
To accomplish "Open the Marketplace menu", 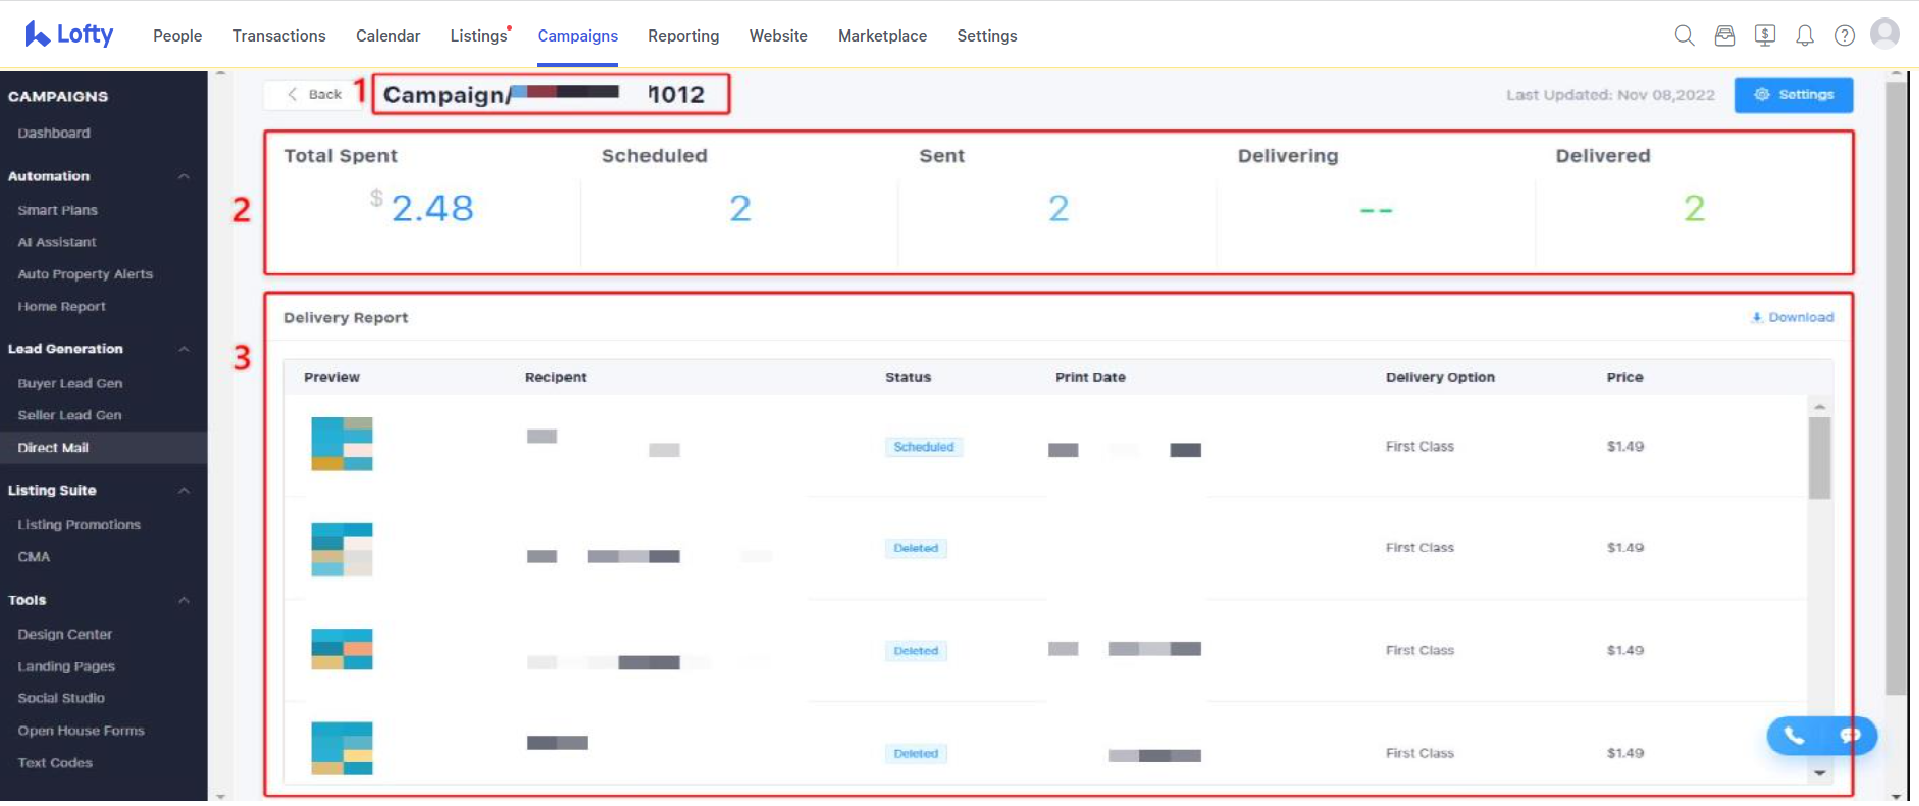I will tap(882, 36).
